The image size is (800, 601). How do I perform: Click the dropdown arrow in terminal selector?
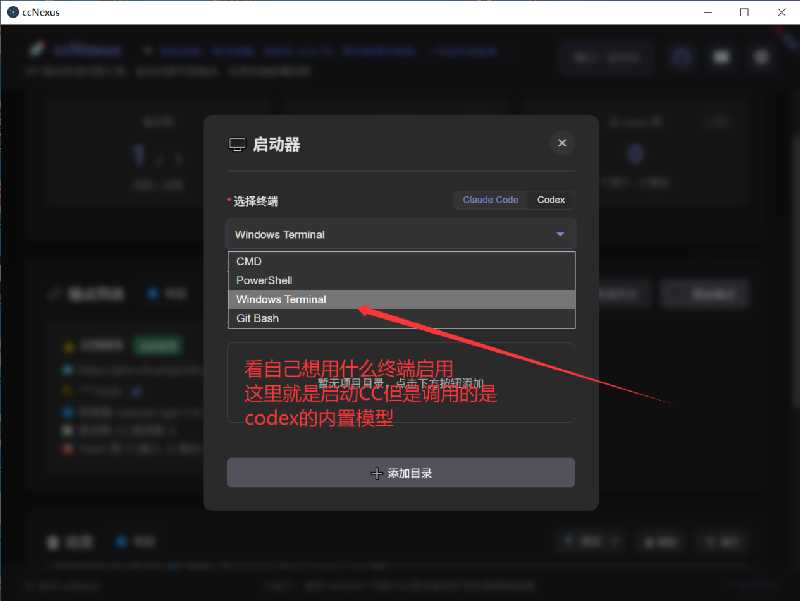[x=560, y=235]
